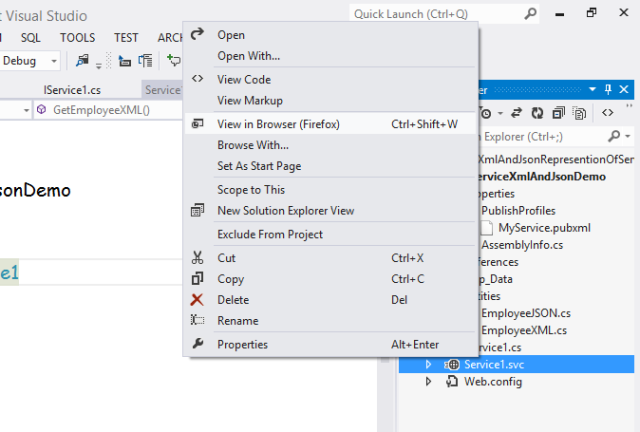Click Sync with Active Document icon

coord(516,113)
